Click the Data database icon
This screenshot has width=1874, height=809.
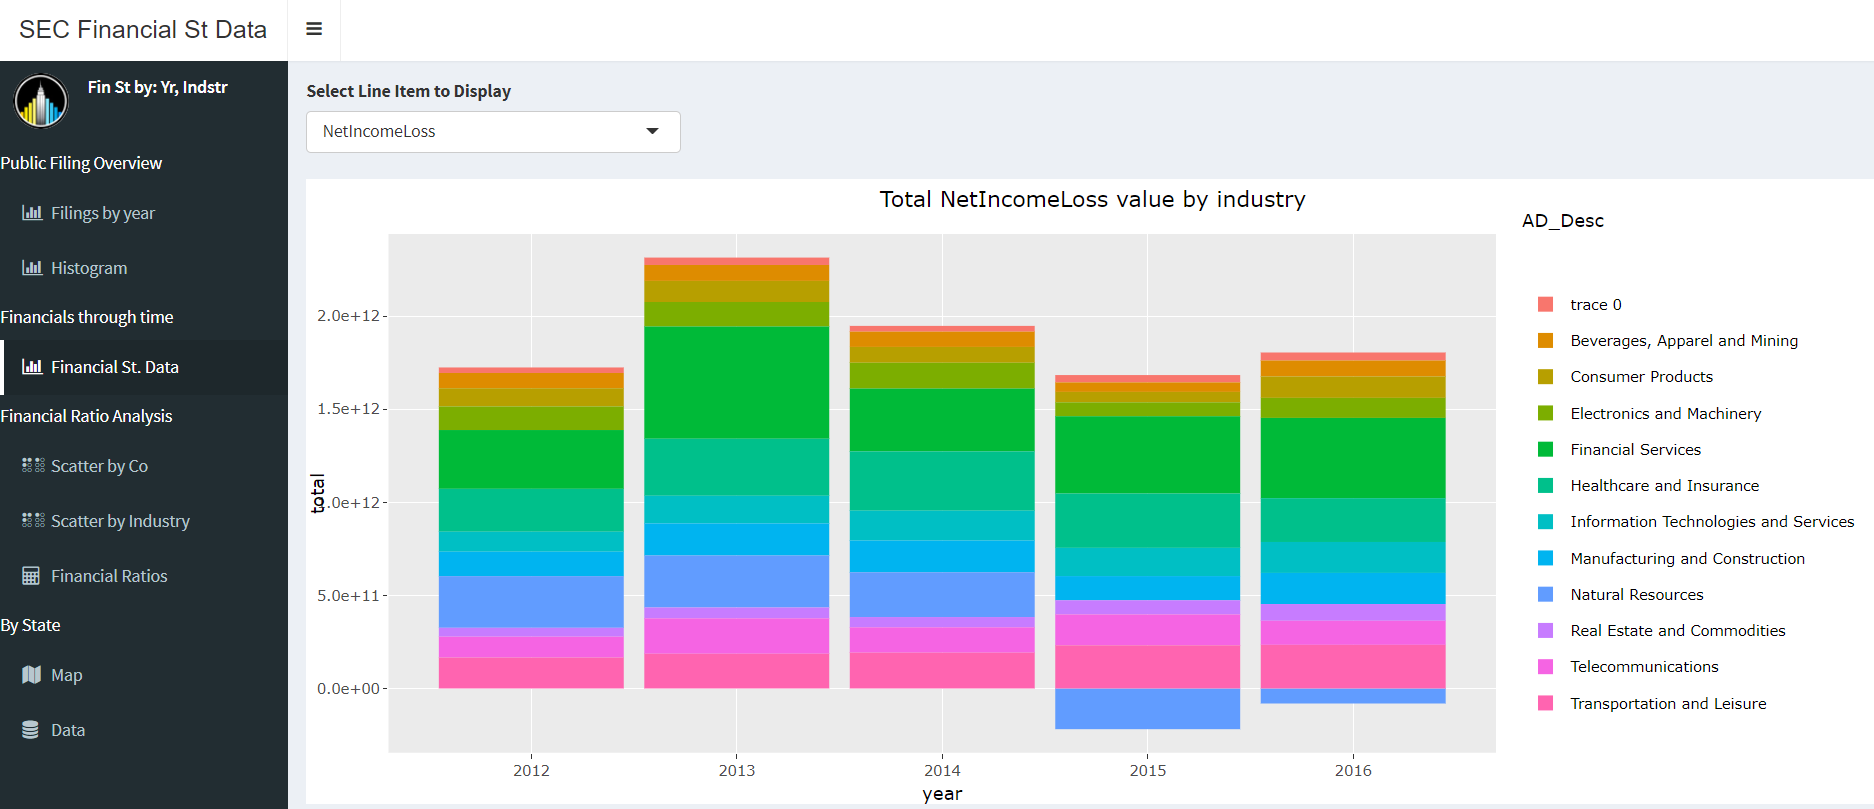(x=31, y=730)
